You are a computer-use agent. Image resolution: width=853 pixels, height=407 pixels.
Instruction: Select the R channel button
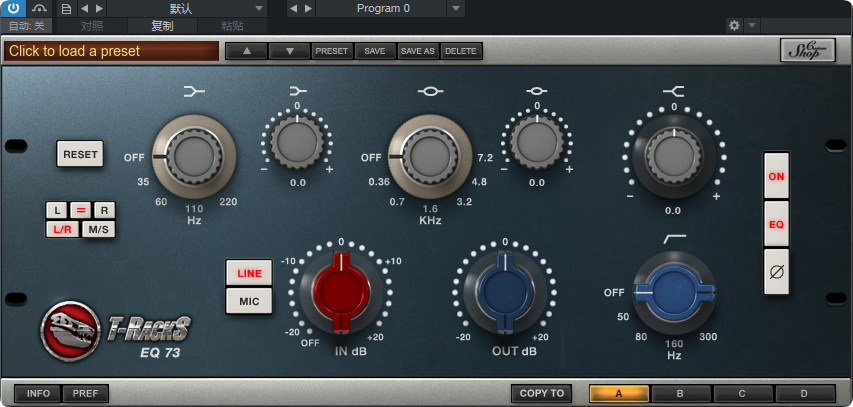pyautogui.click(x=104, y=211)
